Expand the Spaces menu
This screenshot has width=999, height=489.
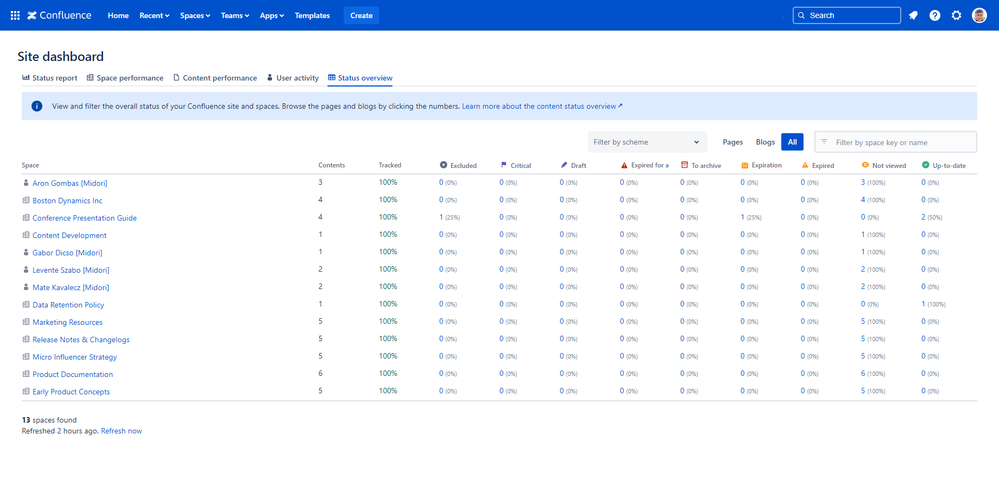(x=195, y=16)
